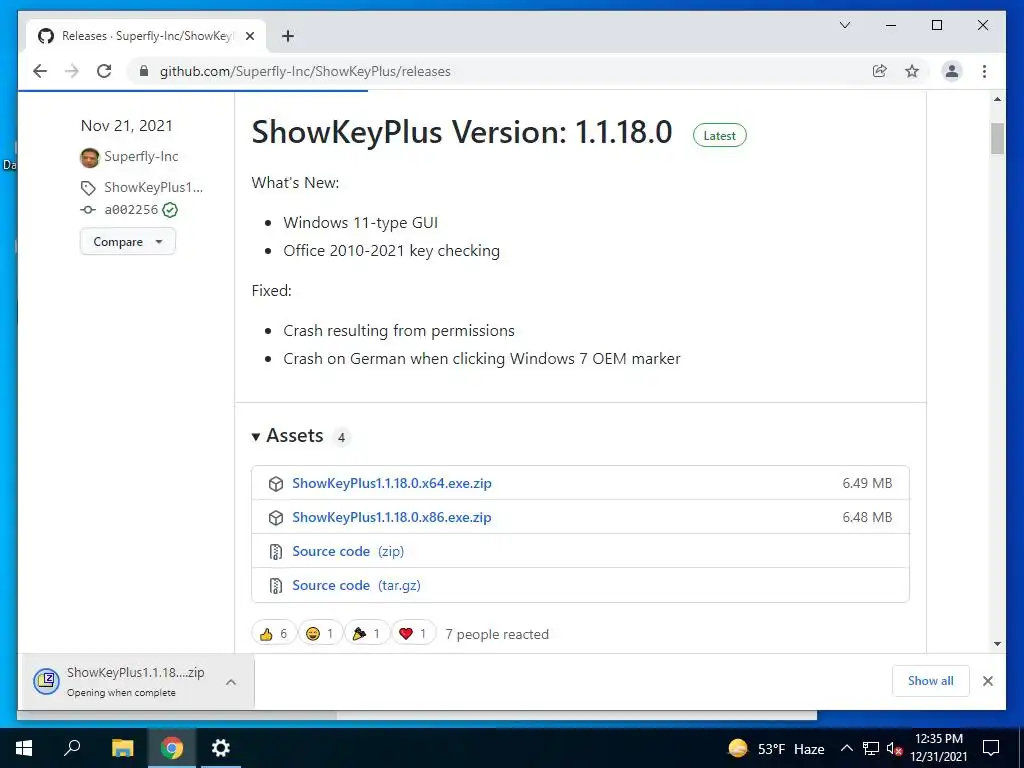
Task: Open the notification center icon
Action: pos(991,748)
